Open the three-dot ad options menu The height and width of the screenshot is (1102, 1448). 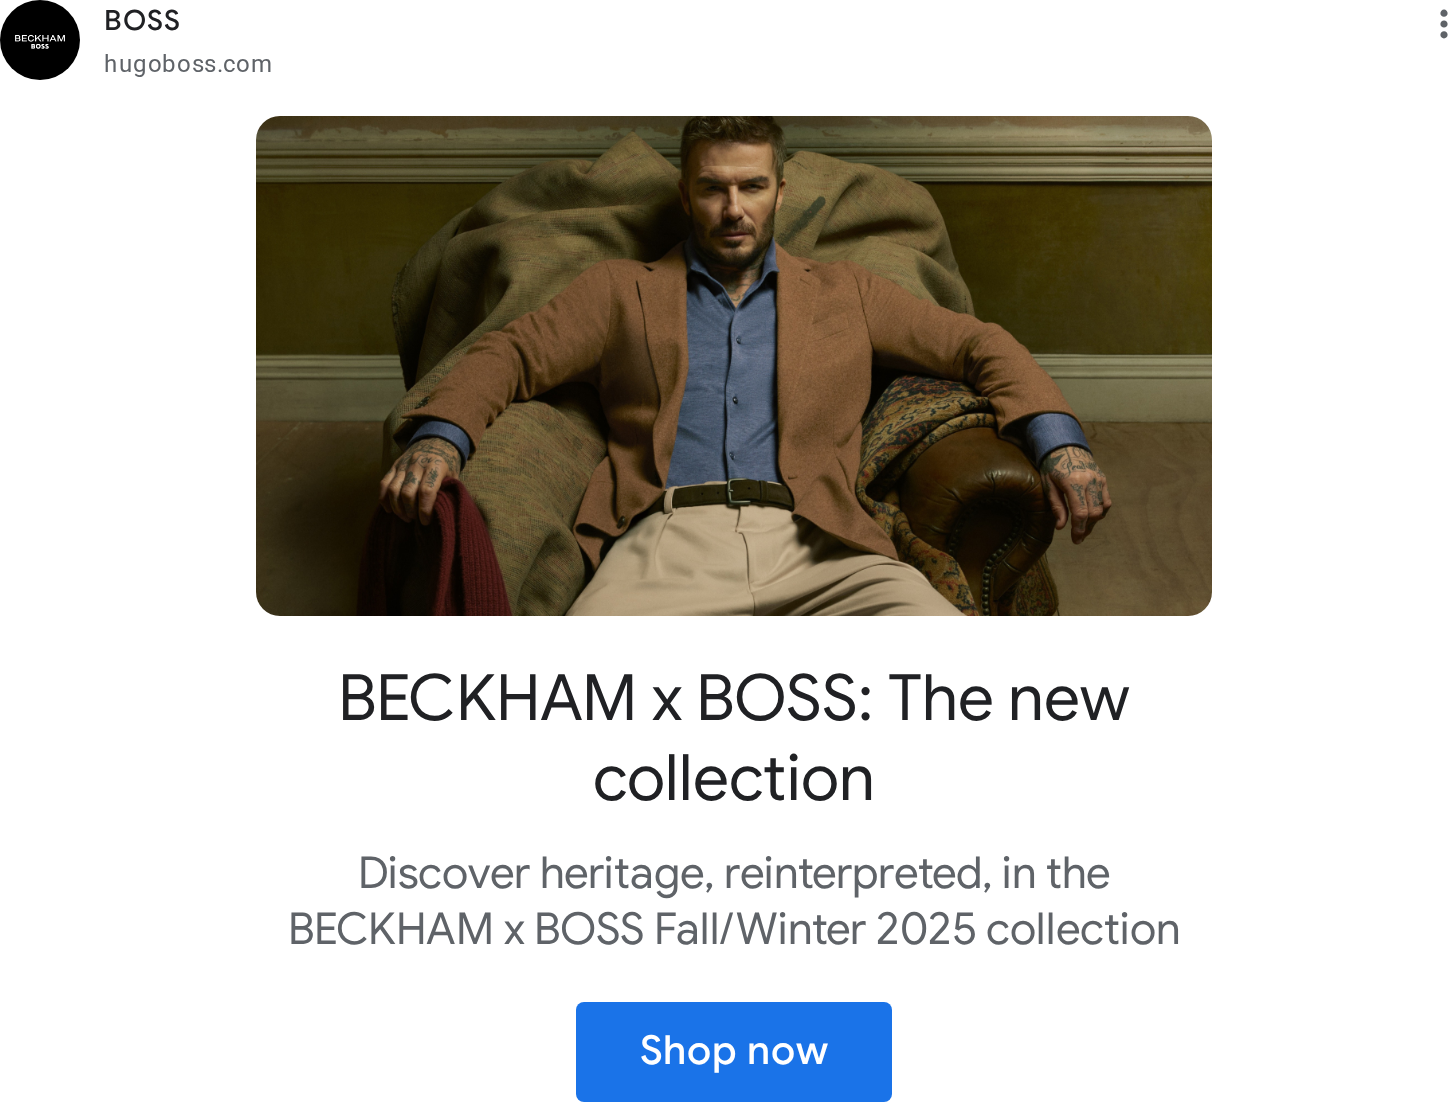point(1443,24)
